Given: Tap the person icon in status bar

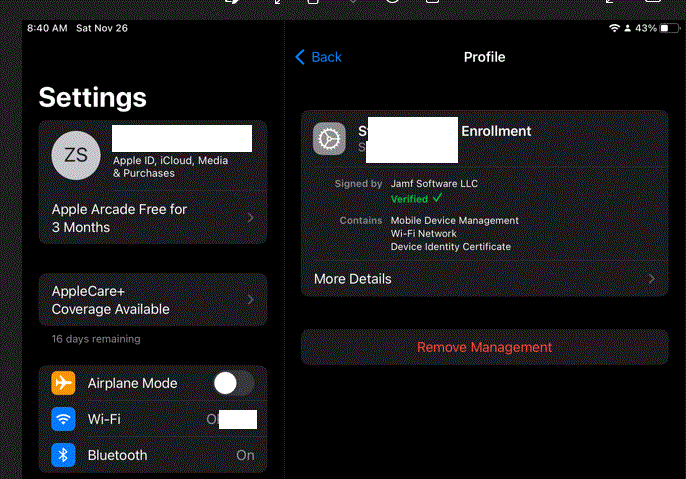Looking at the screenshot, I should point(627,28).
